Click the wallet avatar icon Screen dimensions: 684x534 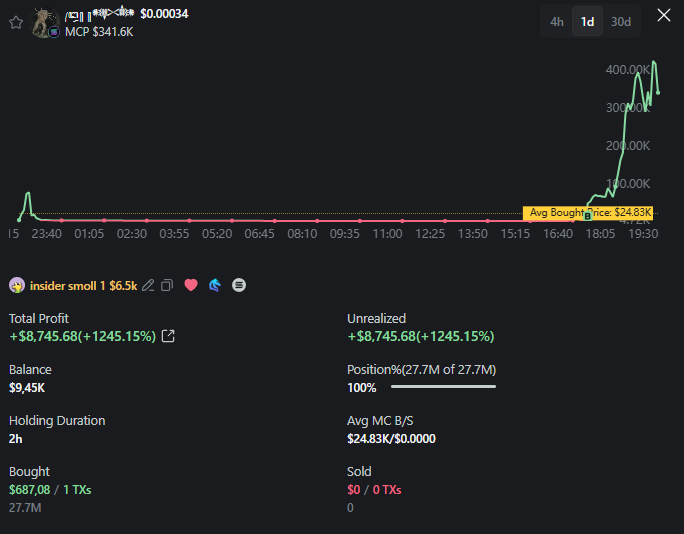(x=17, y=285)
